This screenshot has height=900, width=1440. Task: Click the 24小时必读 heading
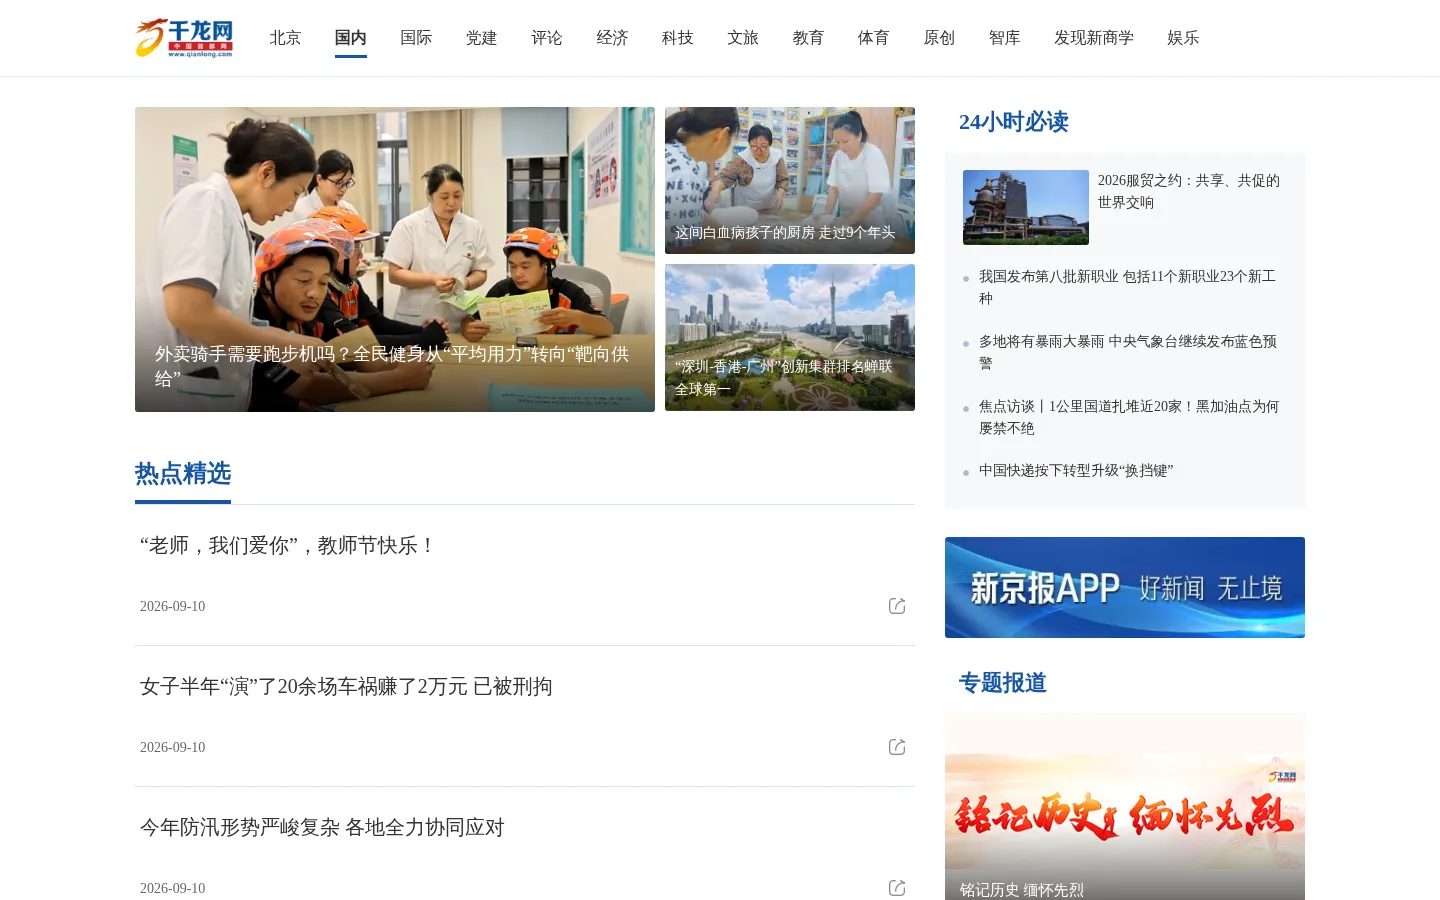(x=1014, y=122)
